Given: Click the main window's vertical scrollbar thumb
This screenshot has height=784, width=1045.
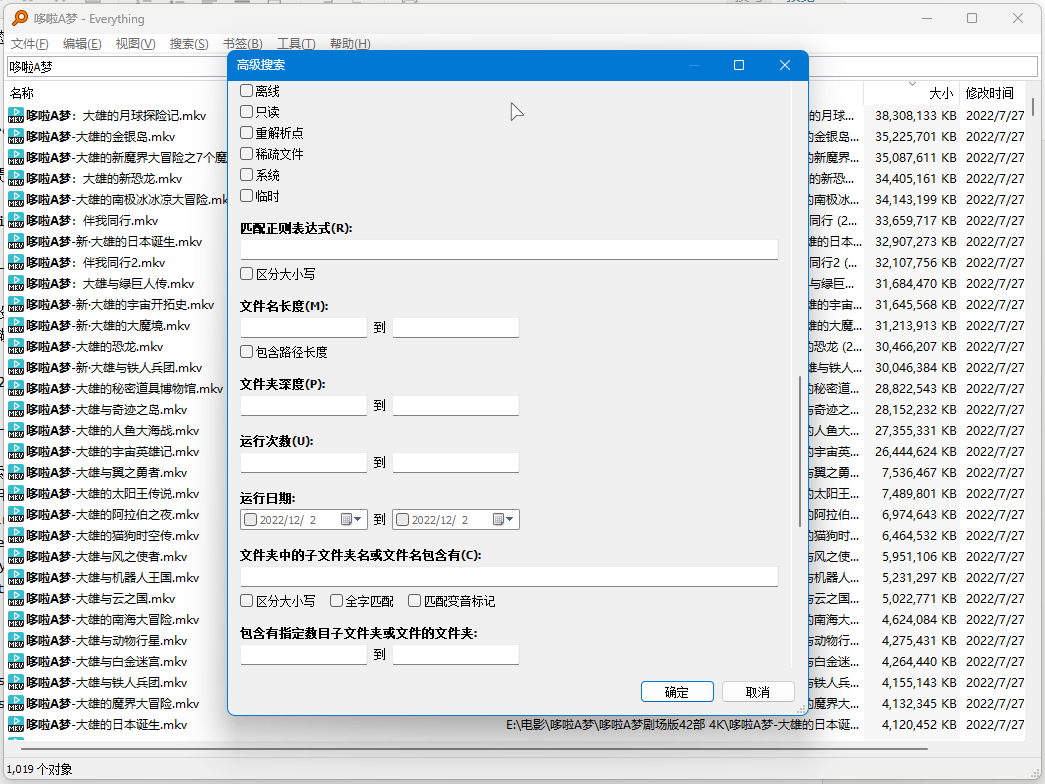Looking at the screenshot, I should [1033, 107].
